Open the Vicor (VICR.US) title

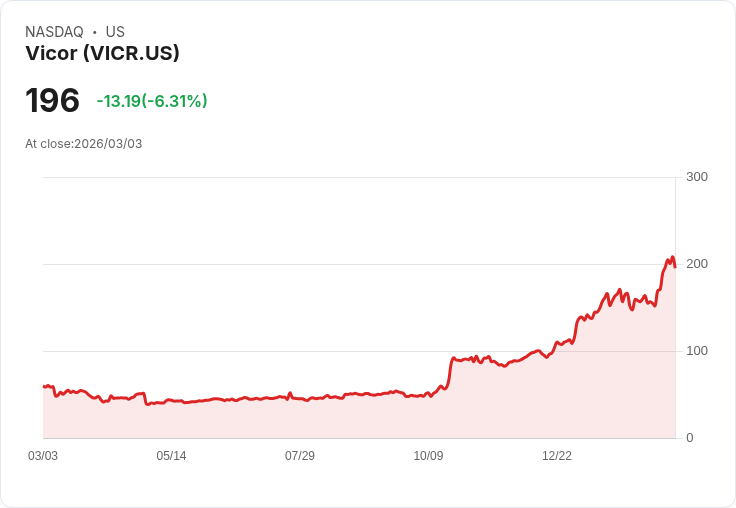click(x=102, y=54)
